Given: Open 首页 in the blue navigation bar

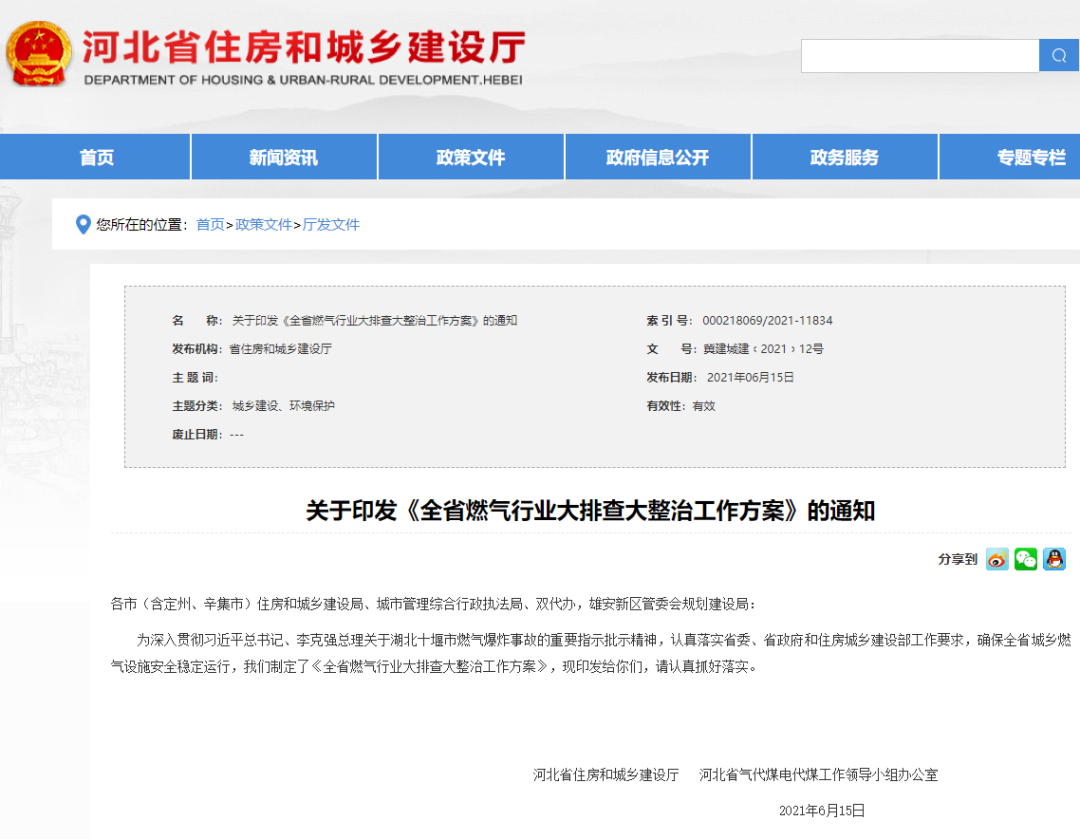Looking at the screenshot, I should 97,157.
